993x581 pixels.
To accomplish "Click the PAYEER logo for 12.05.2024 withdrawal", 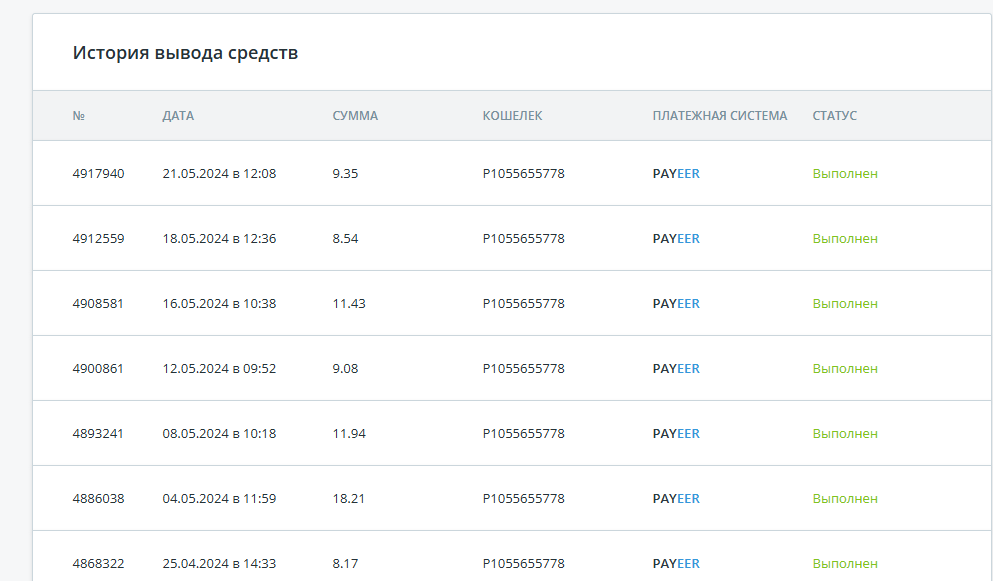I will [x=676, y=369].
